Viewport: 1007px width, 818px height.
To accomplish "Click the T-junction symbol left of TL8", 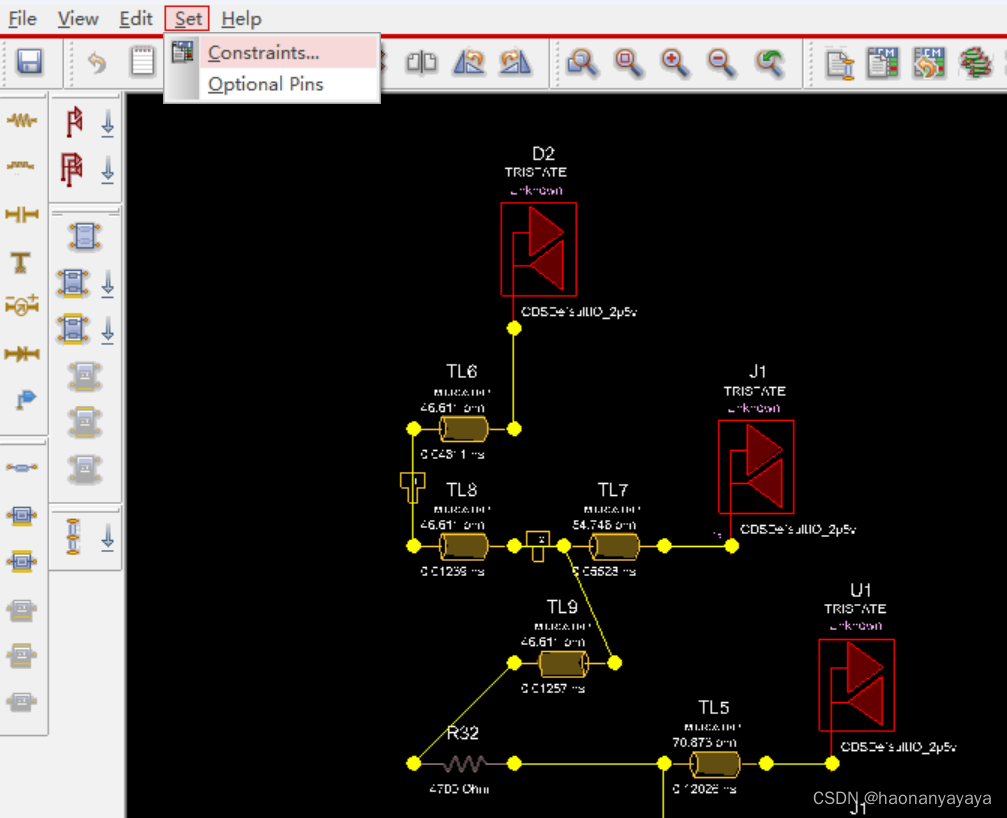I will click(412, 487).
